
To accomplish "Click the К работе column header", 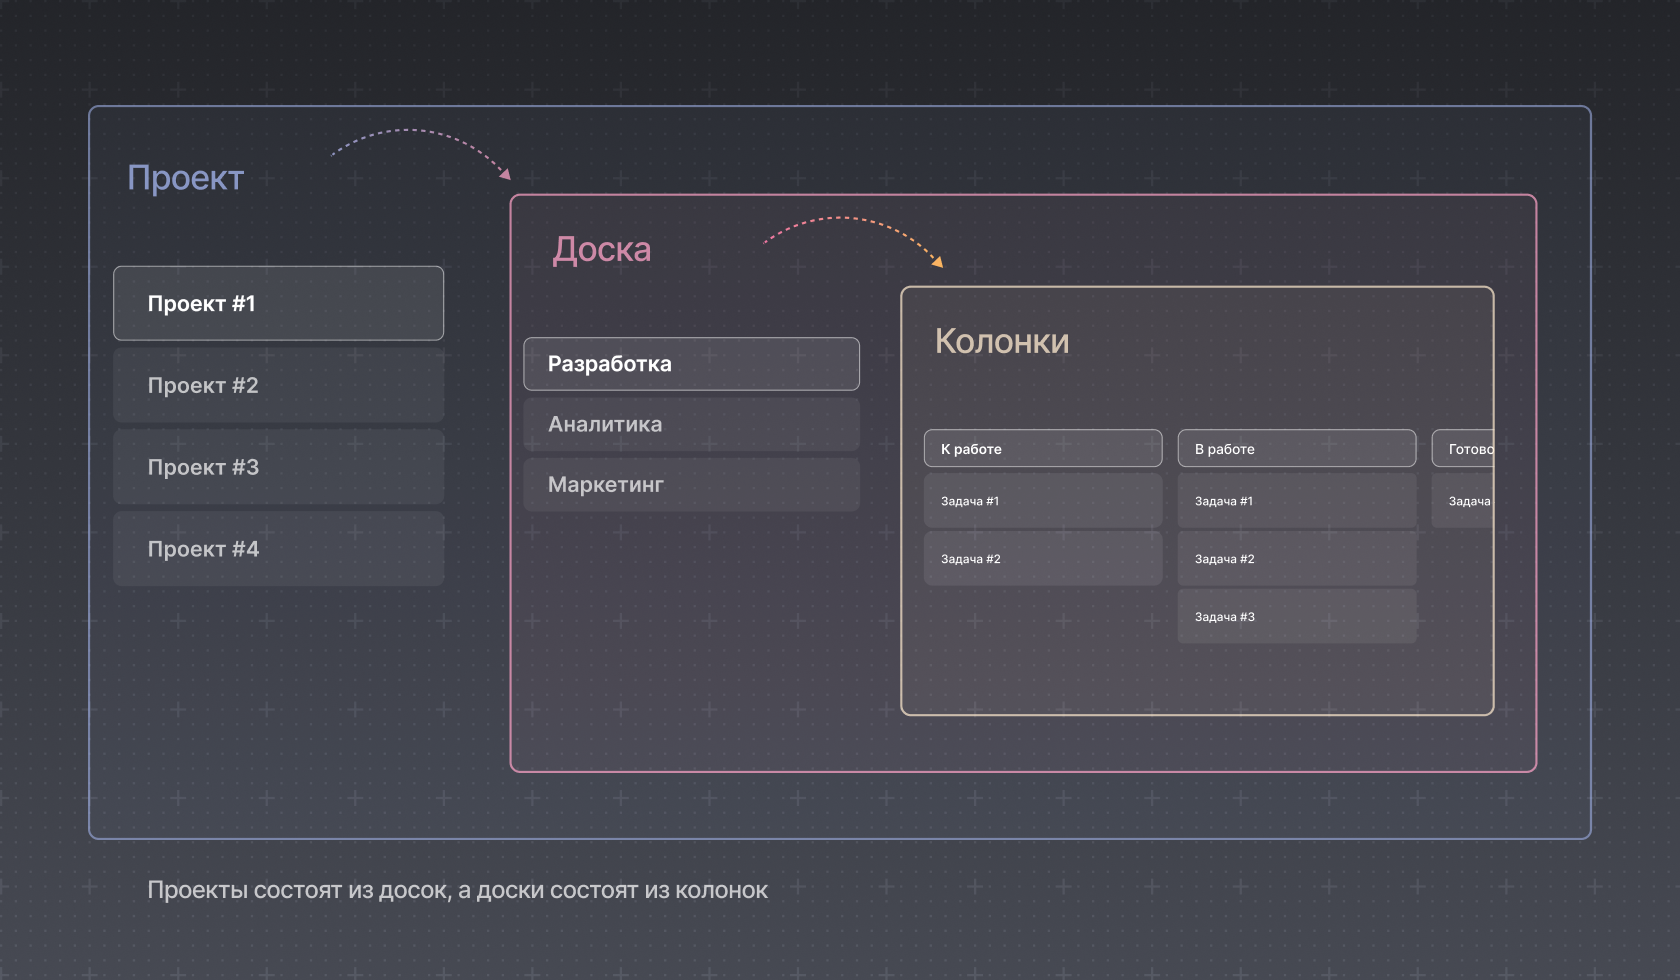I will 1043,449.
